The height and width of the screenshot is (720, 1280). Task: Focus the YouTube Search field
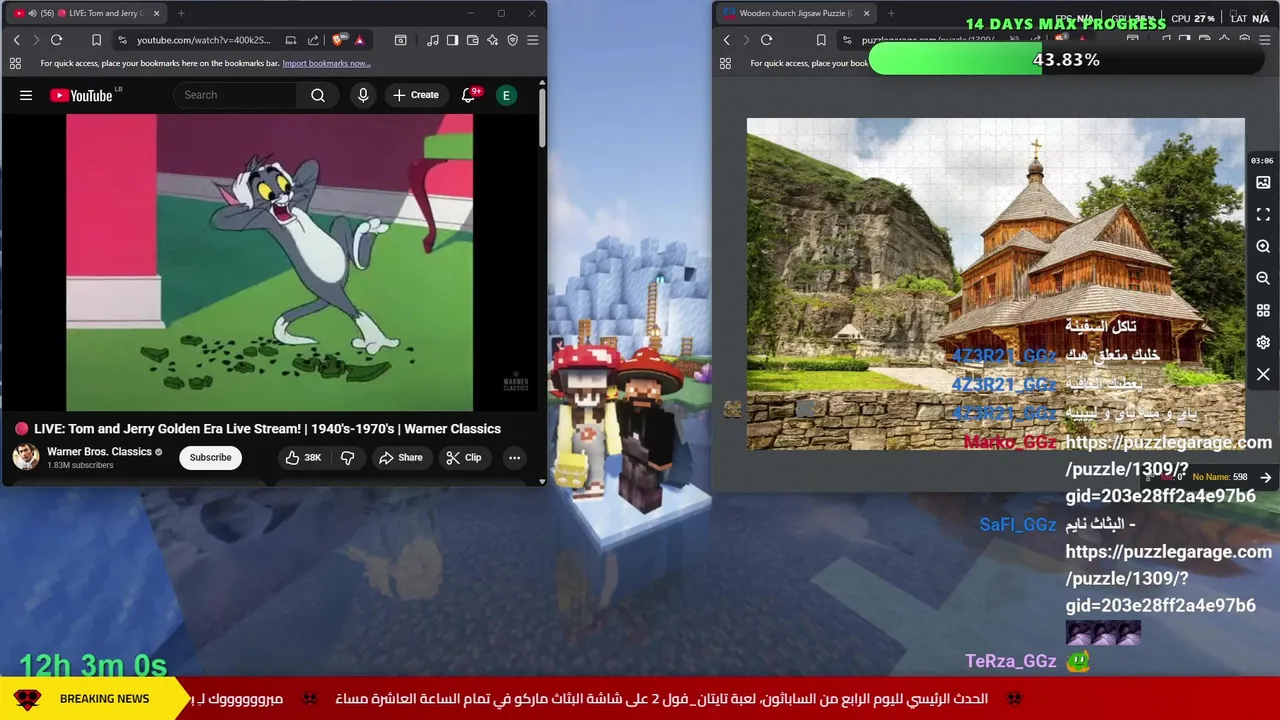pos(236,95)
